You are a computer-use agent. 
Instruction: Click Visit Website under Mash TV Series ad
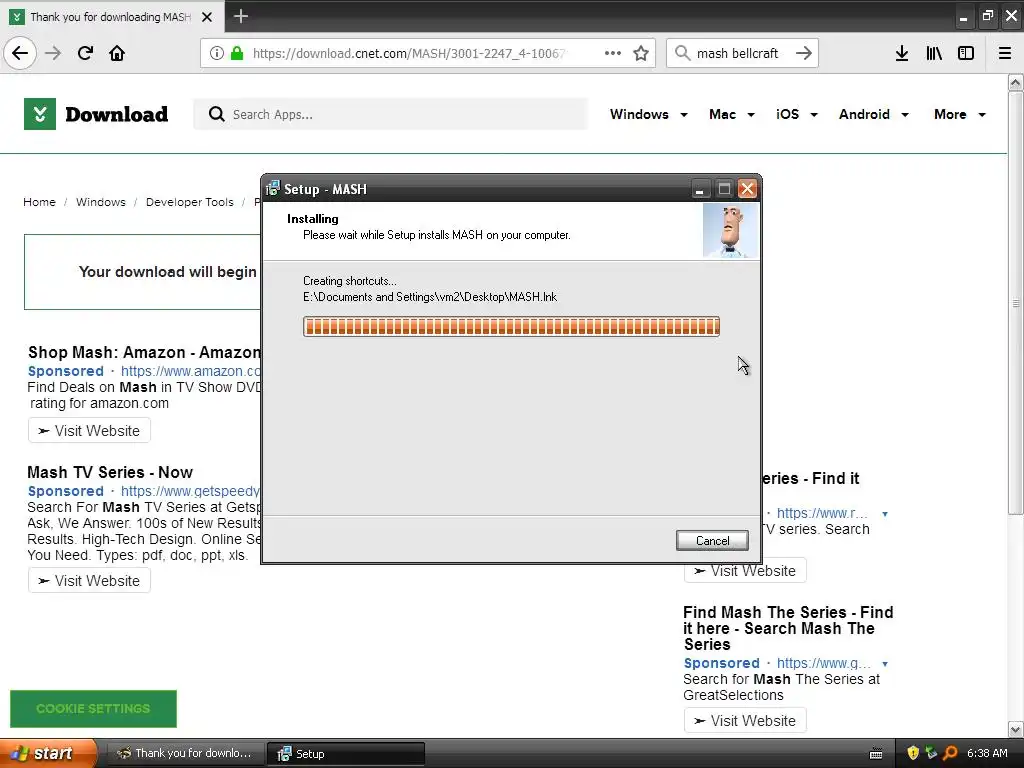coord(89,581)
